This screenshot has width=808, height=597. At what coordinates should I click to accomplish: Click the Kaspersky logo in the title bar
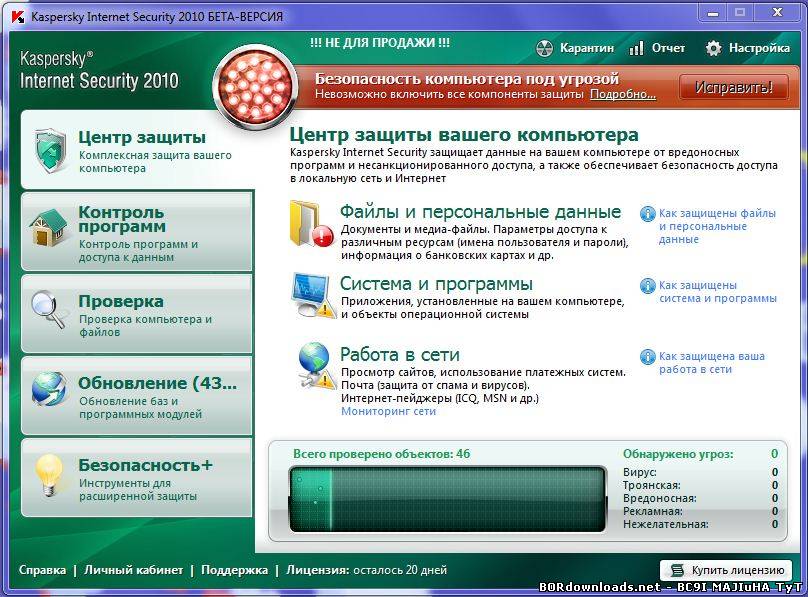pos(18,16)
